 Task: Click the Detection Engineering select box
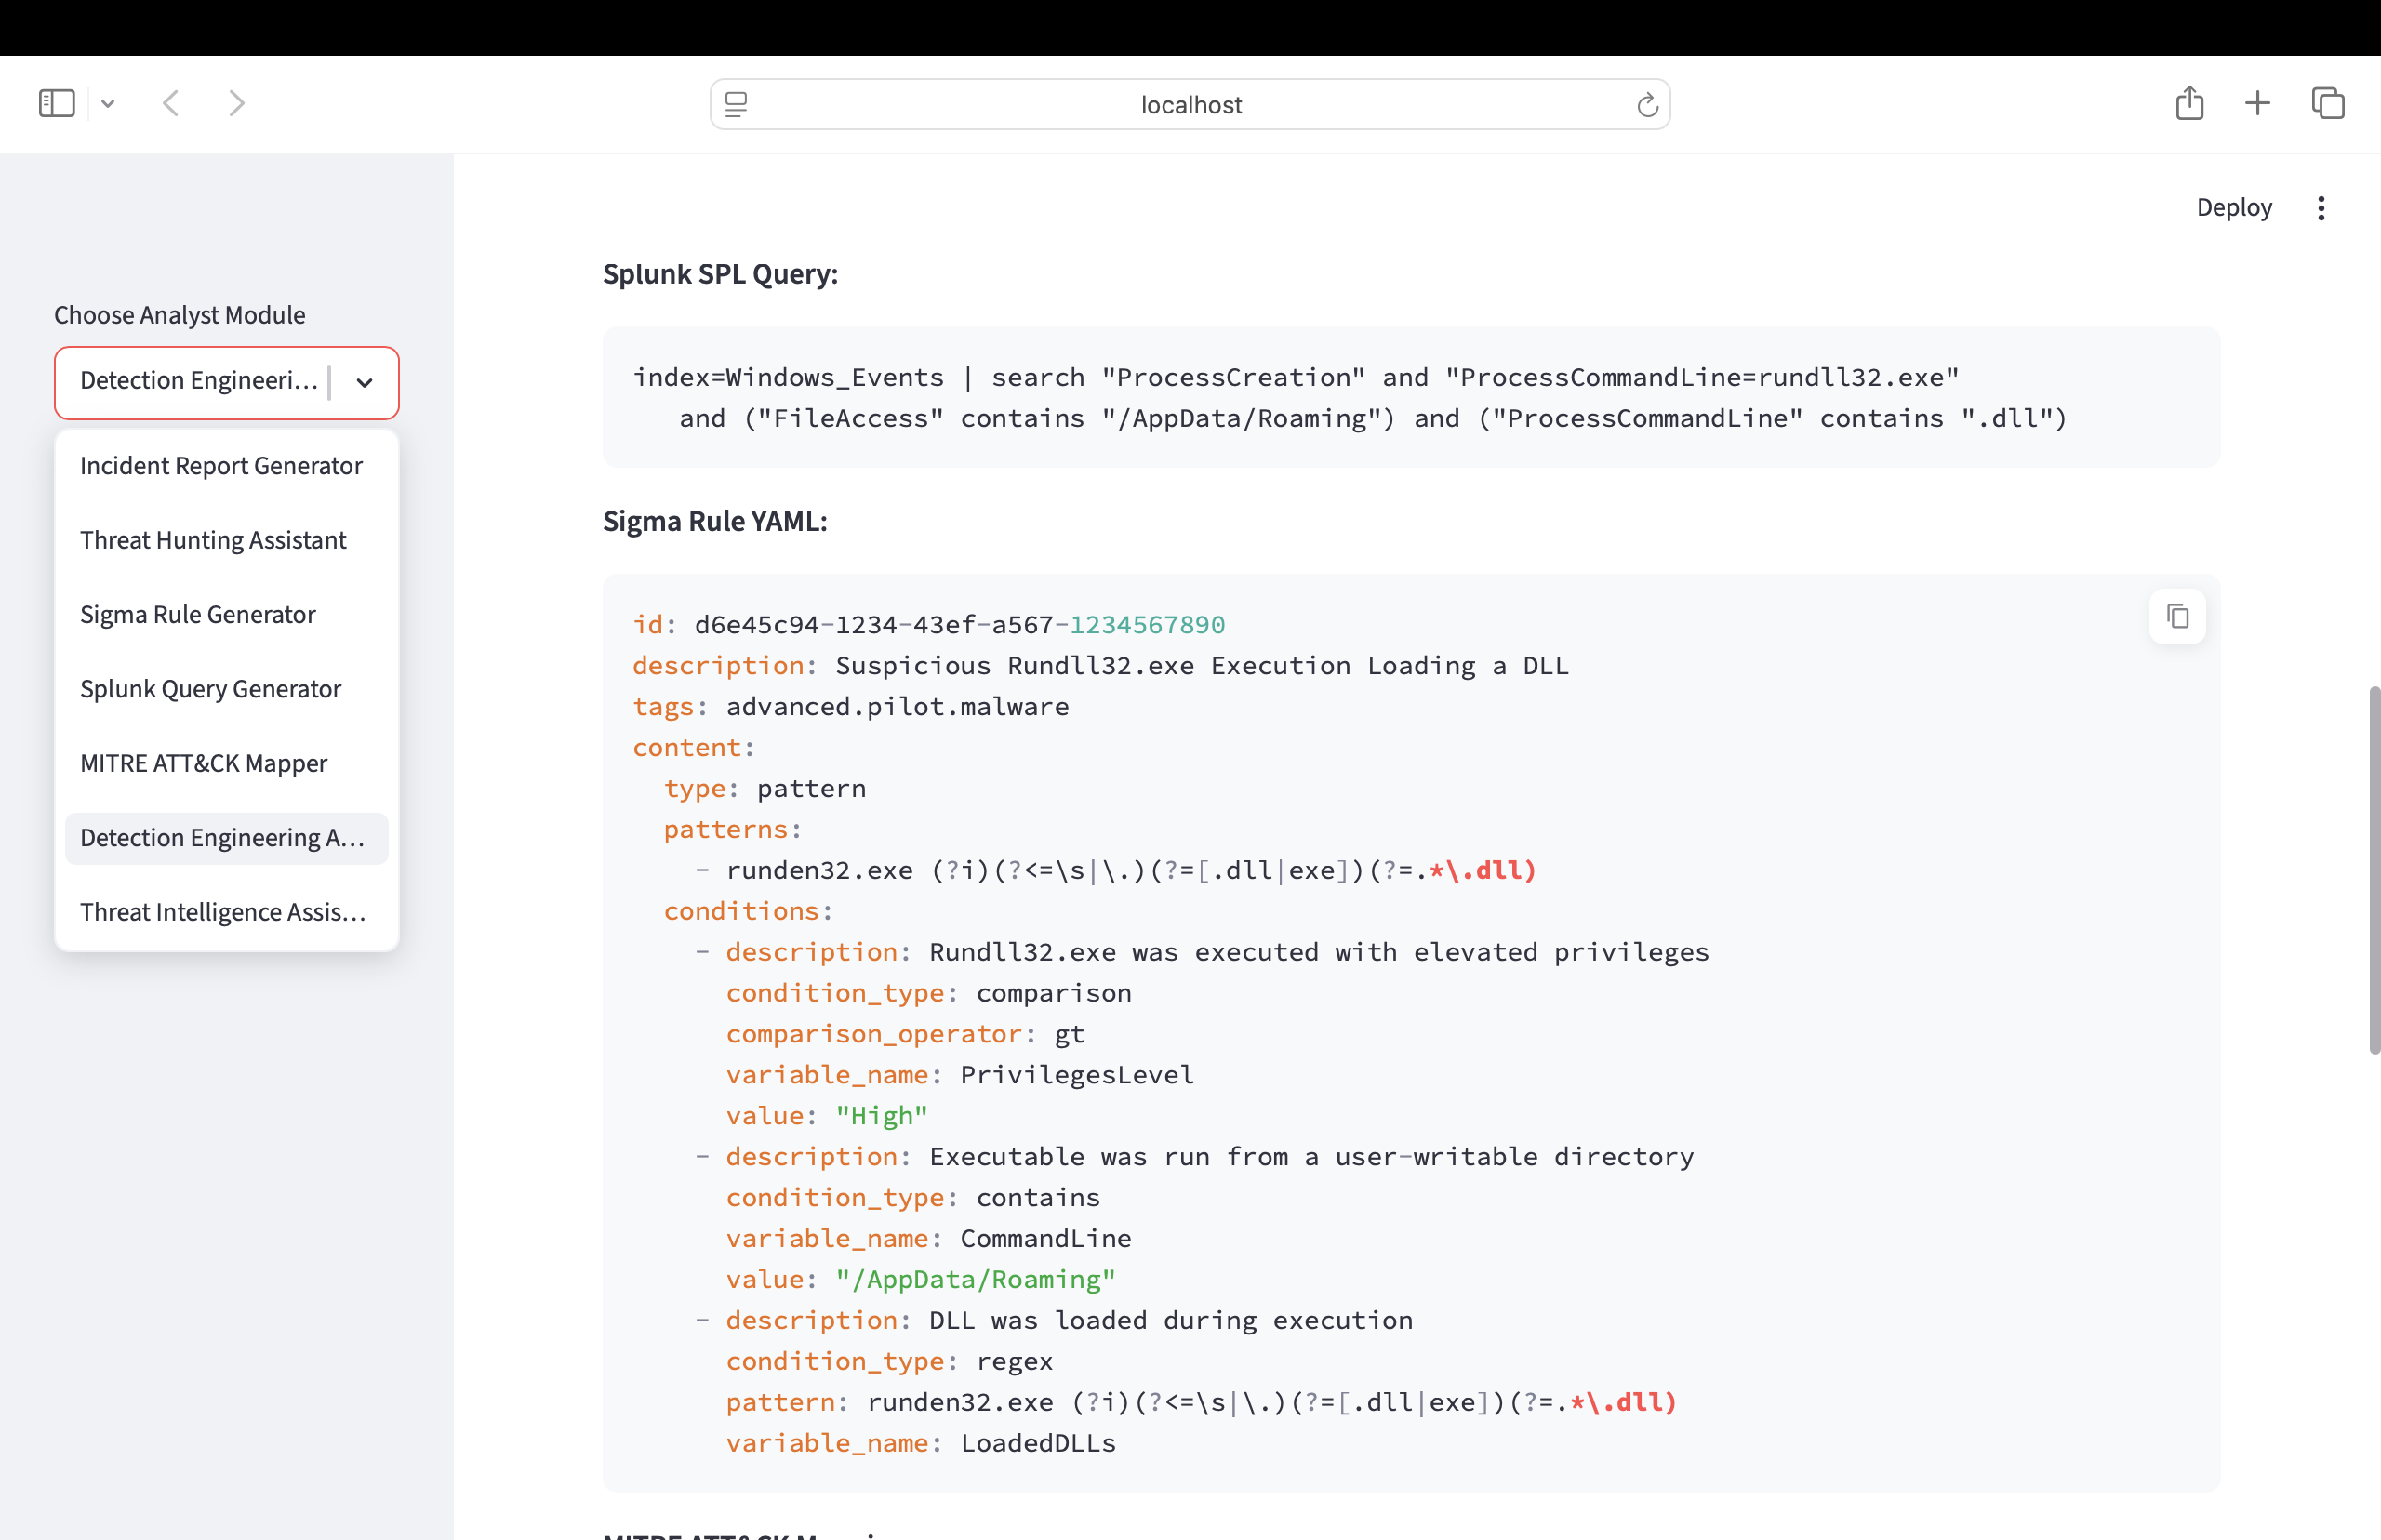(227, 382)
